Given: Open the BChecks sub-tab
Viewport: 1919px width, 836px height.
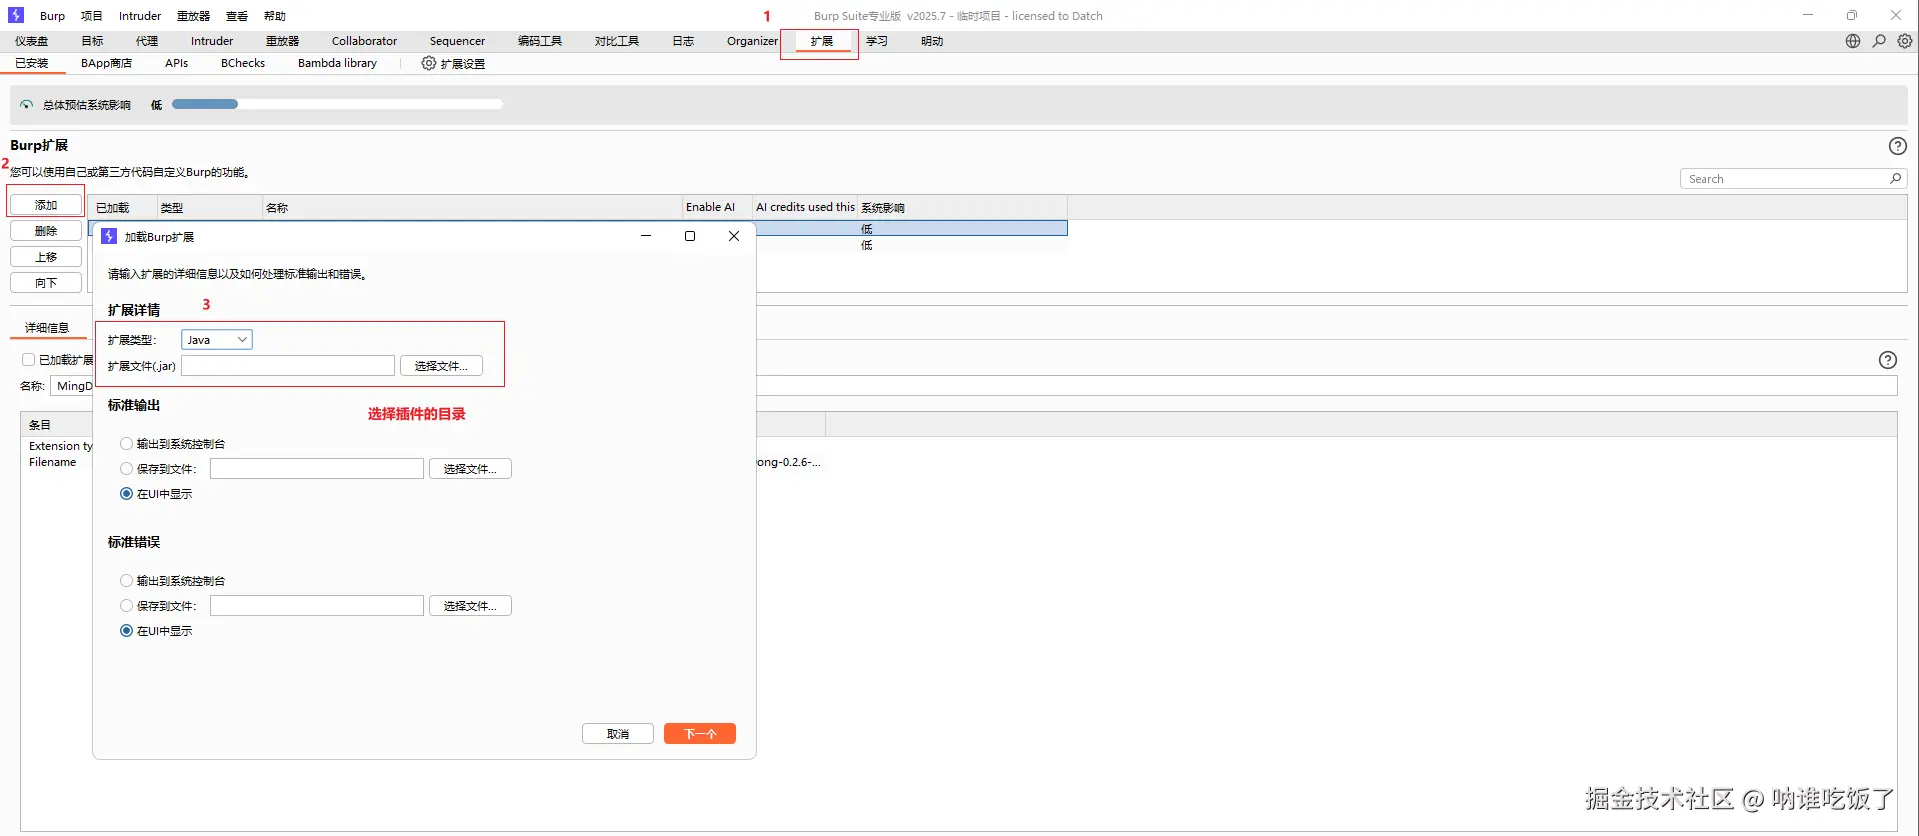Looking at the screenshot, I should click(x=243, y=63).
